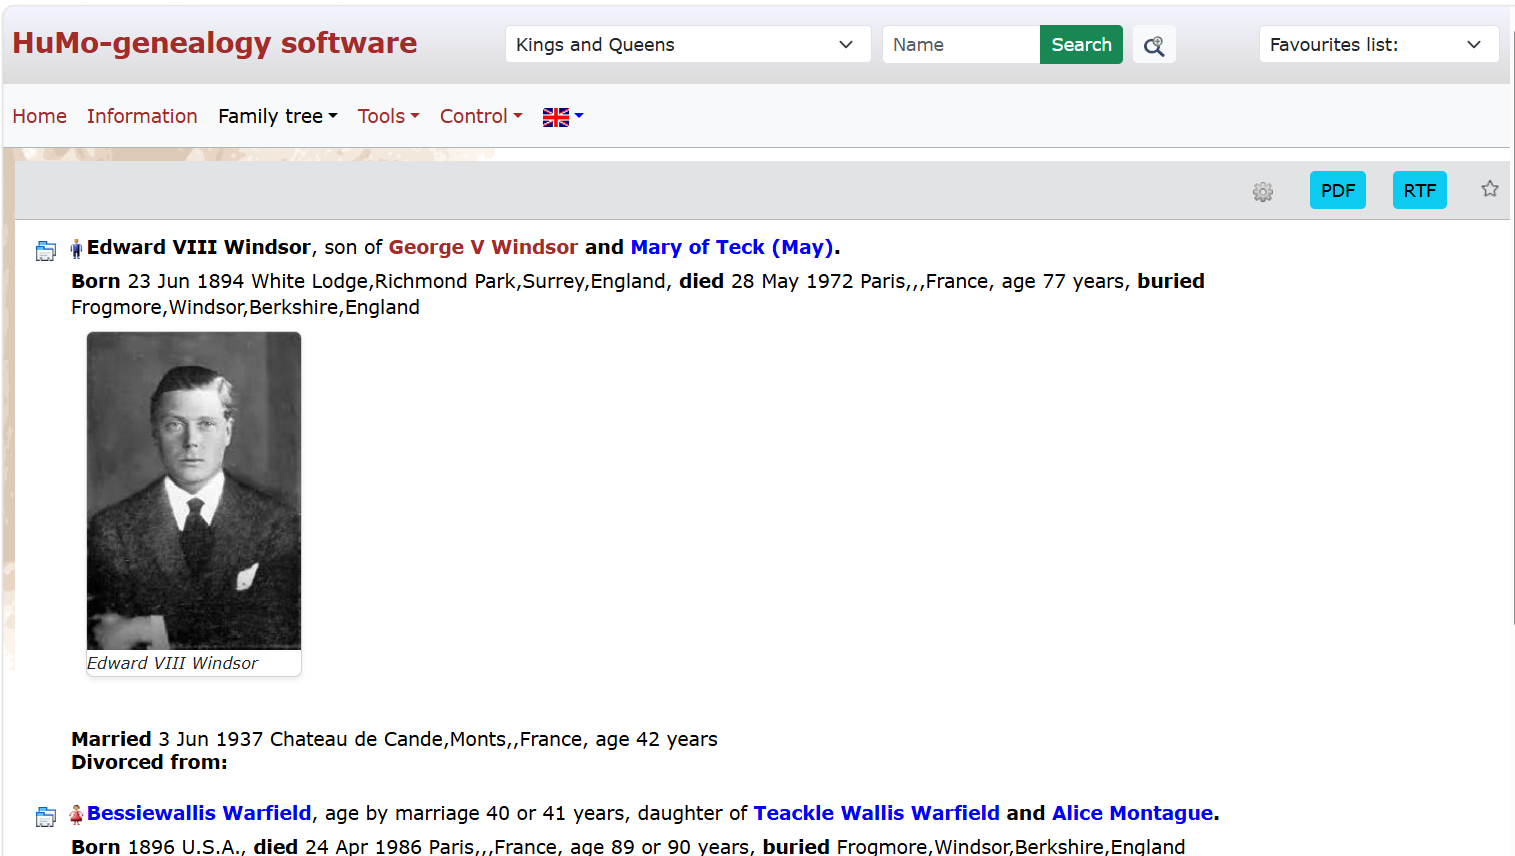Click the photo caption Edward VIII Windsor
1515x856 pixels.
click(x=172, y=663)
